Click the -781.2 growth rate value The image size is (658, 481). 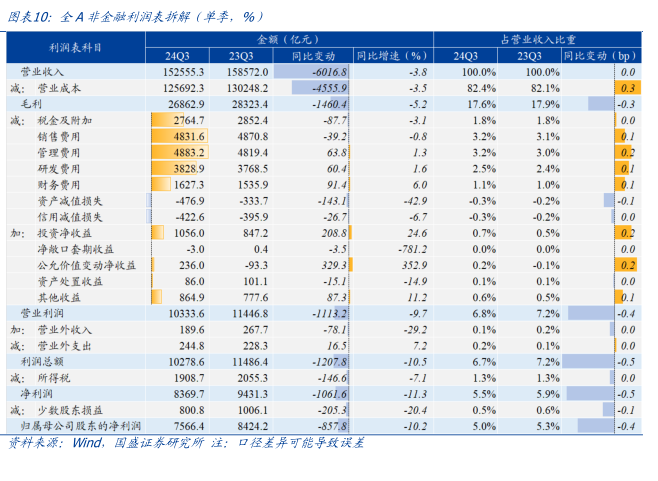point(410,249)
